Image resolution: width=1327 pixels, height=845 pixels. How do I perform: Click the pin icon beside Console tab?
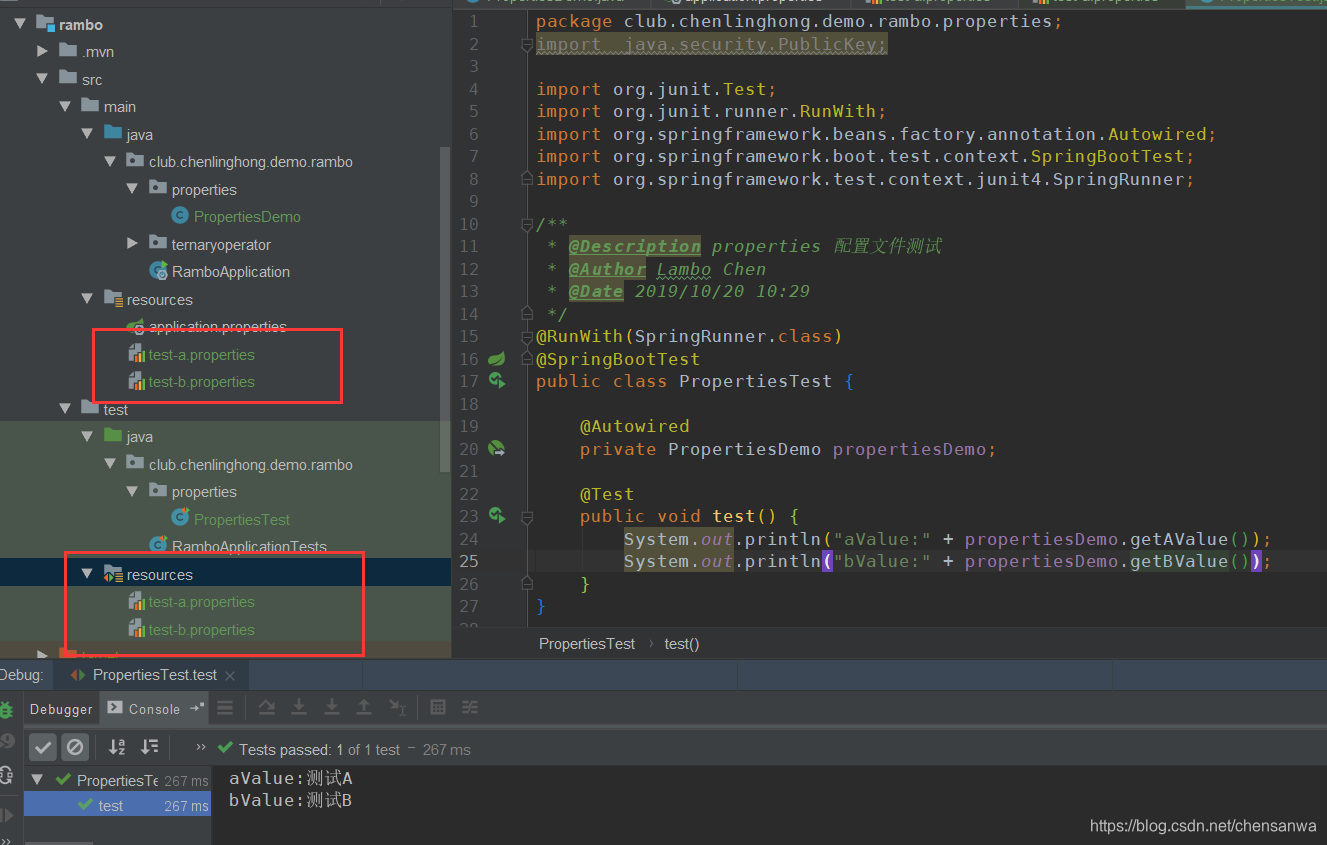(197, 706)
